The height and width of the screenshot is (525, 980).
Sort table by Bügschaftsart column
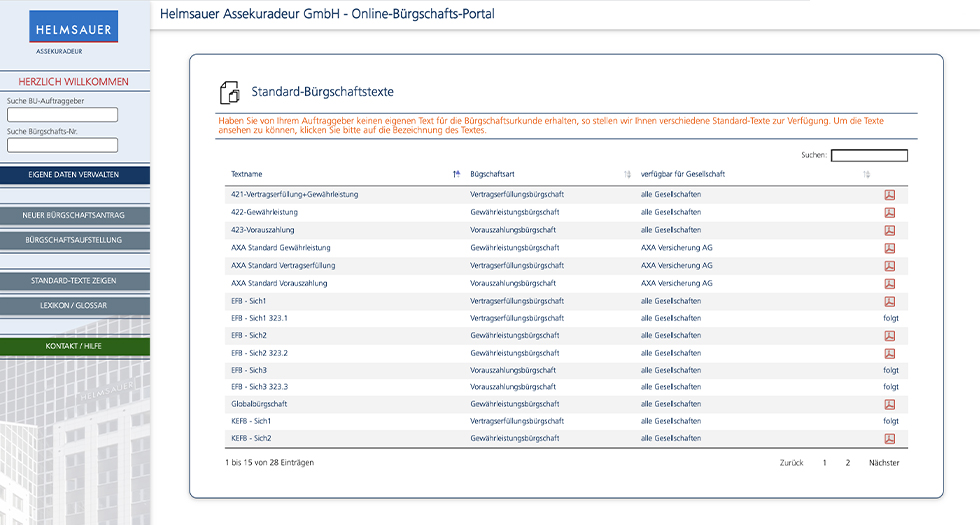(x=627, y=174)
